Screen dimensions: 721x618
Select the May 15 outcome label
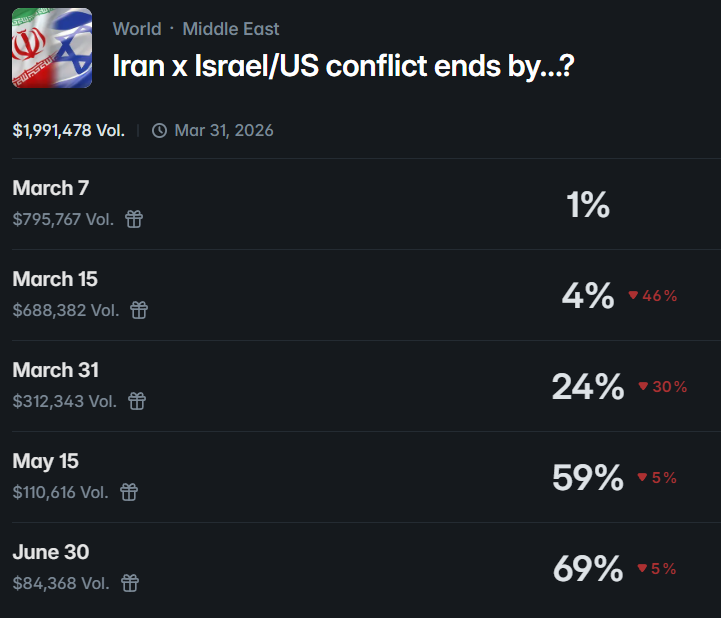(46, 461)
